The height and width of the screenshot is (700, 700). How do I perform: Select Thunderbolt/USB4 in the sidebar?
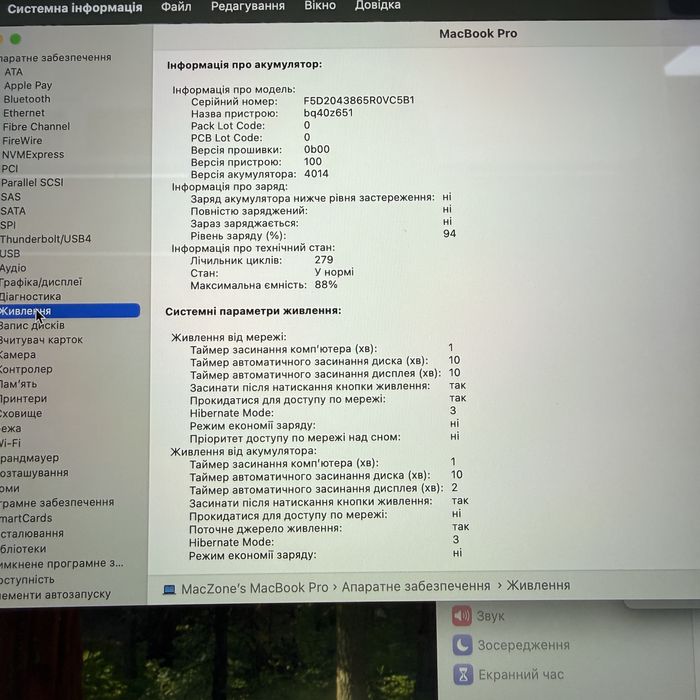click(46, 239)
